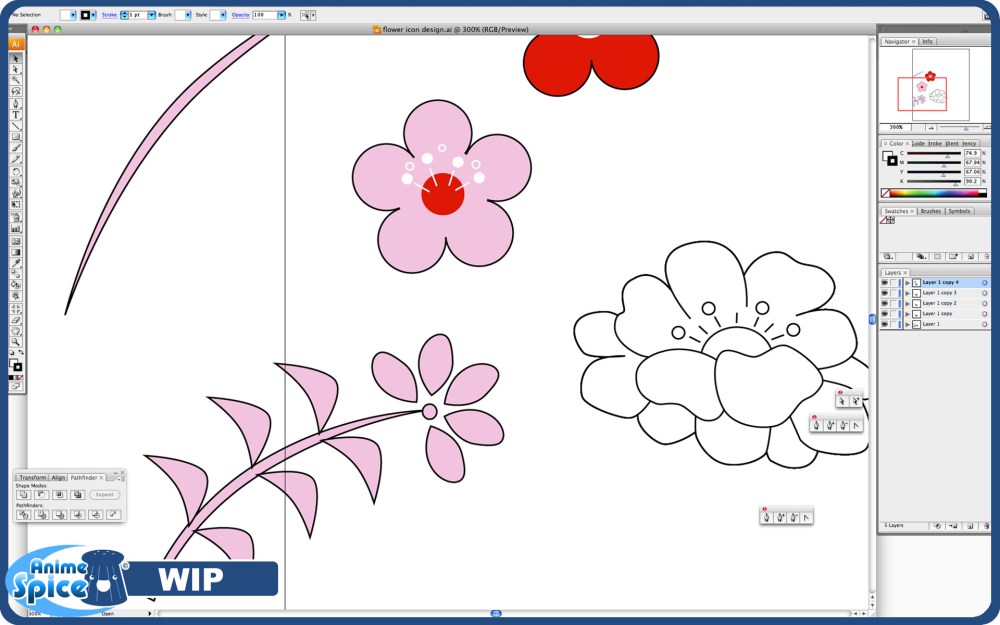This screenshot has height=625, width=1000.
Task: Click the Divide pathfinder icon
Action: [x=24, y=514]
